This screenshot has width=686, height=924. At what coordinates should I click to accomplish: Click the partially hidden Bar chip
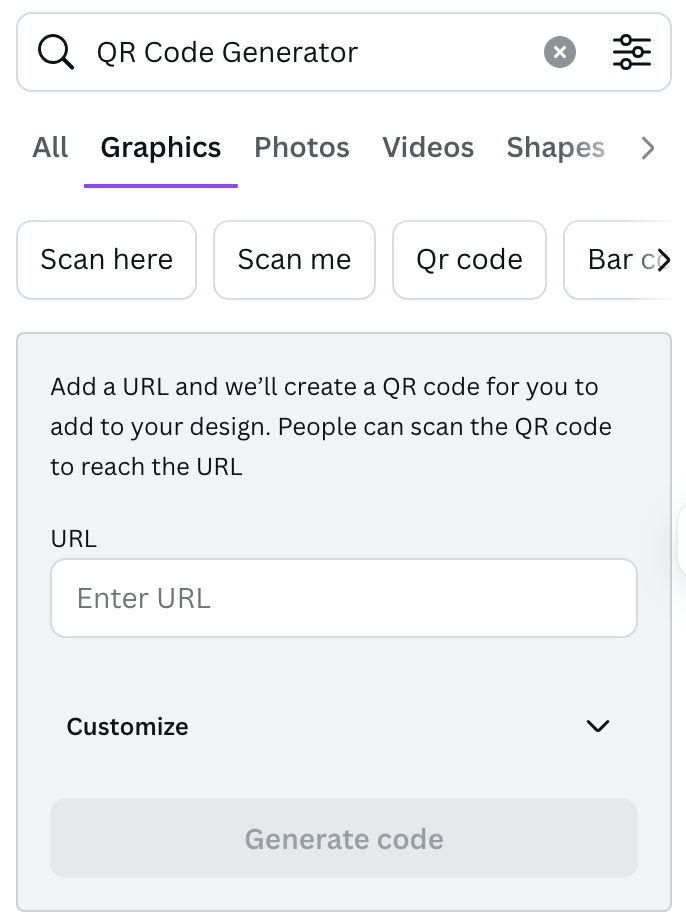tap(618, 260)
